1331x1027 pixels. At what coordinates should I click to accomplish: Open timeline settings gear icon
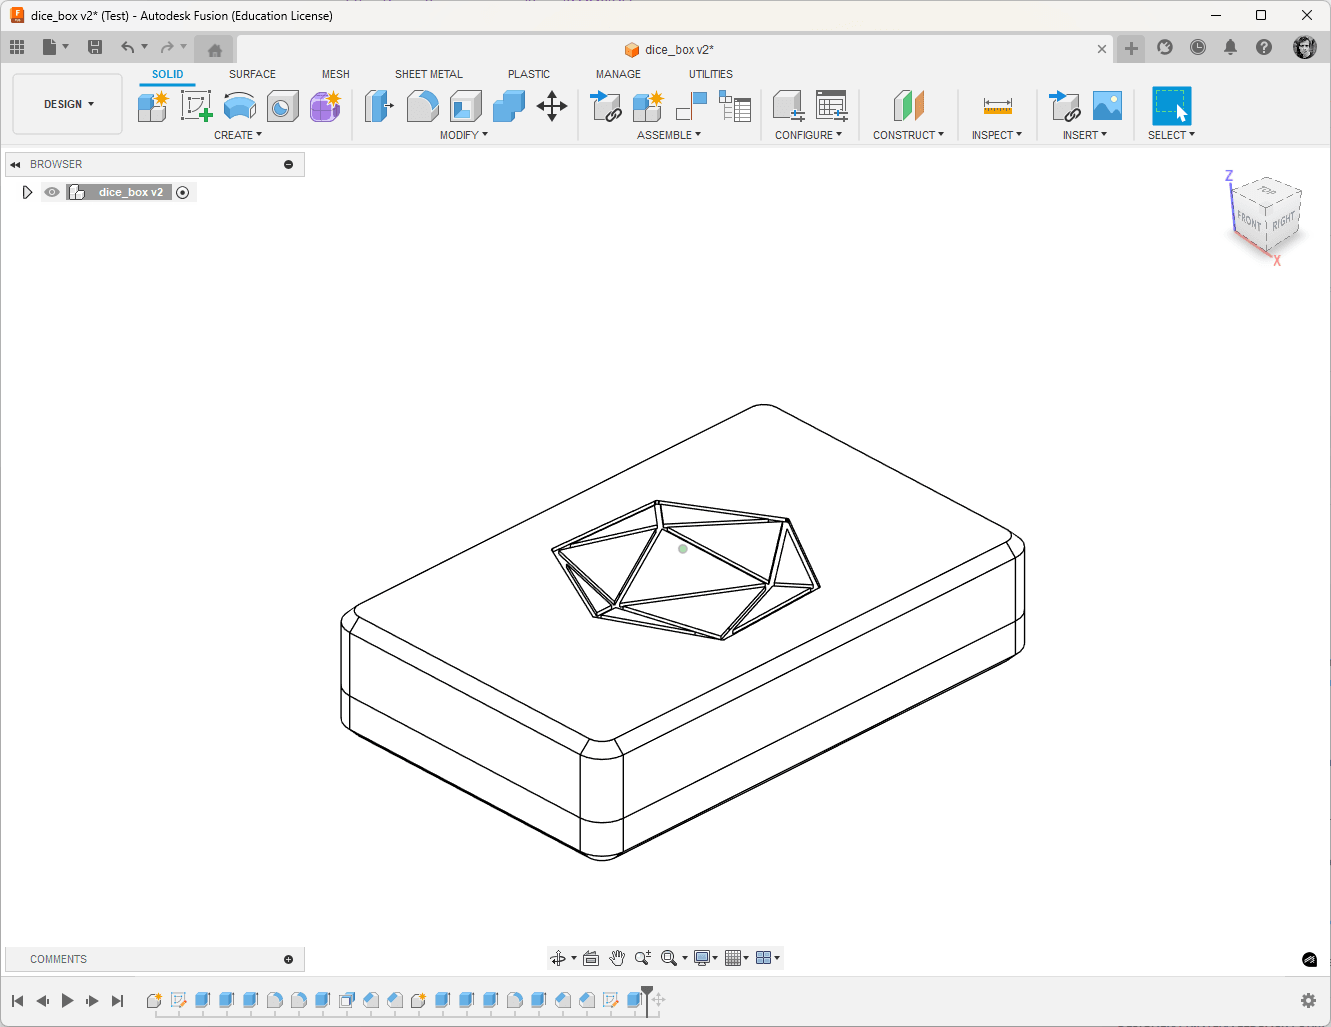[x=1308, y=1000]
